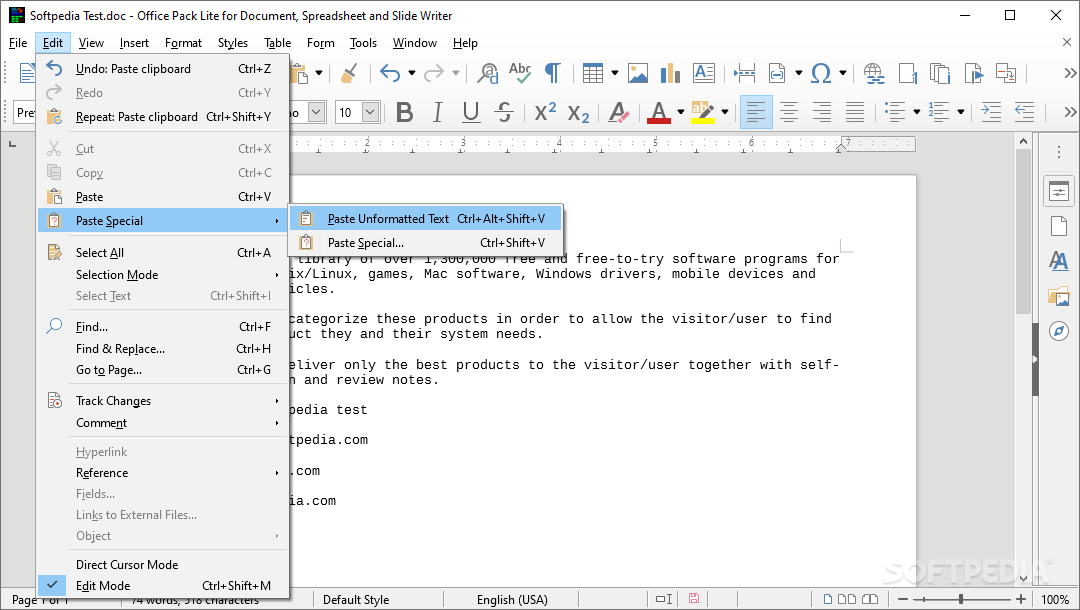The width and height of the screenshot is (1080, 610).
Task: Toggle Align Left paragraph button
Action: [x=756, y=112]
